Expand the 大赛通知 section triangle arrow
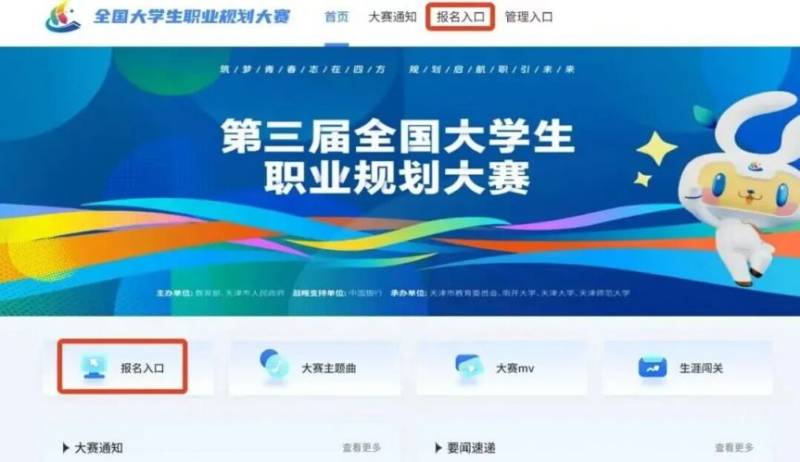Viewport: 800px width, 462px height. click(x=65, y=448)
